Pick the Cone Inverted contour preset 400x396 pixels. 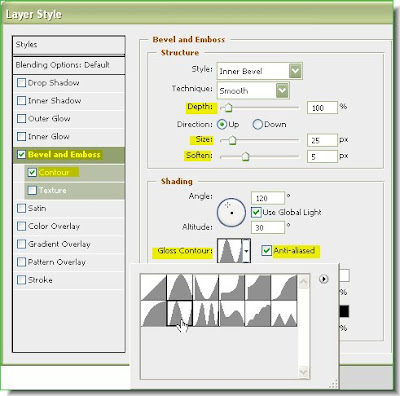[206, 287]
